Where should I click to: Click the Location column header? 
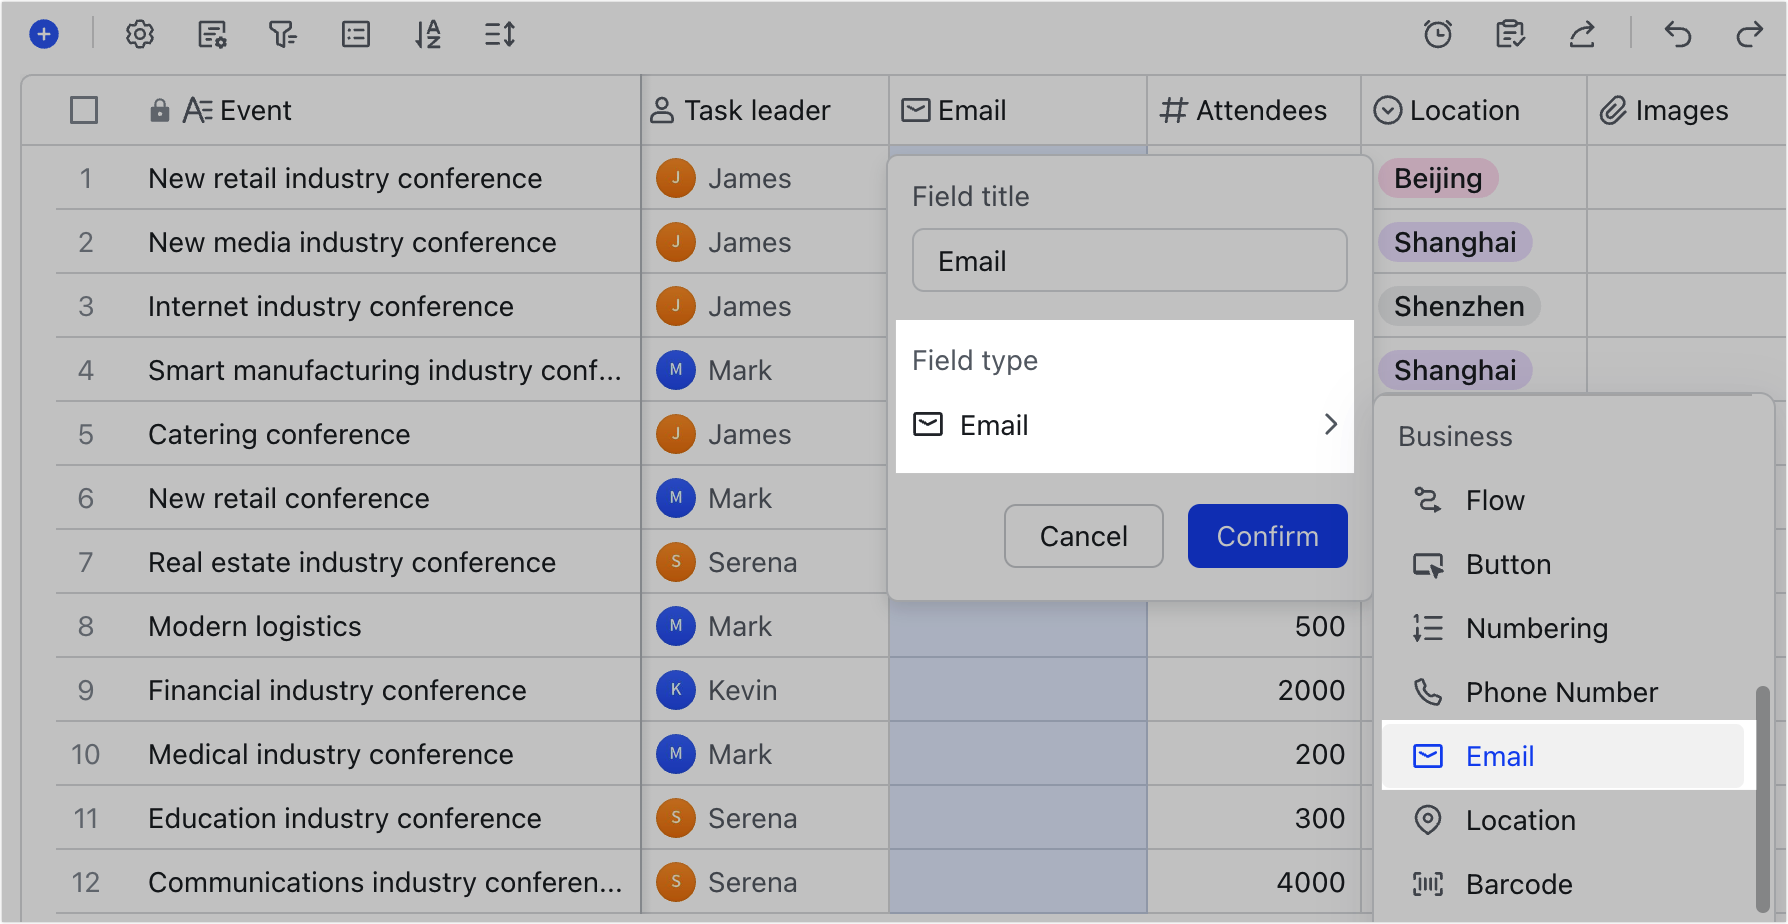tap(1473, 110)
